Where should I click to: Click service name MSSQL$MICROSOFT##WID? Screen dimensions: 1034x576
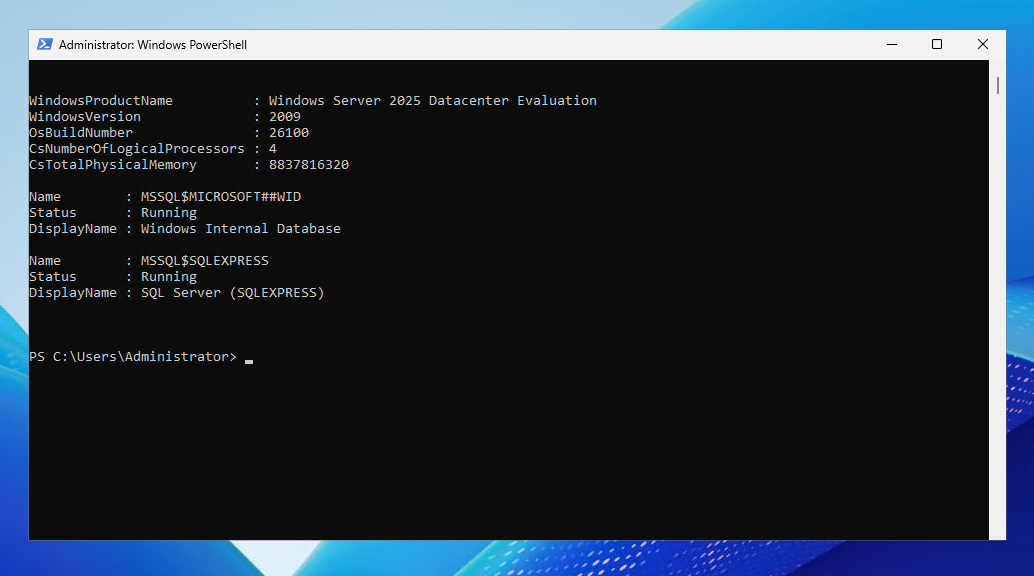pyautogui.click(x=221, y=197)
